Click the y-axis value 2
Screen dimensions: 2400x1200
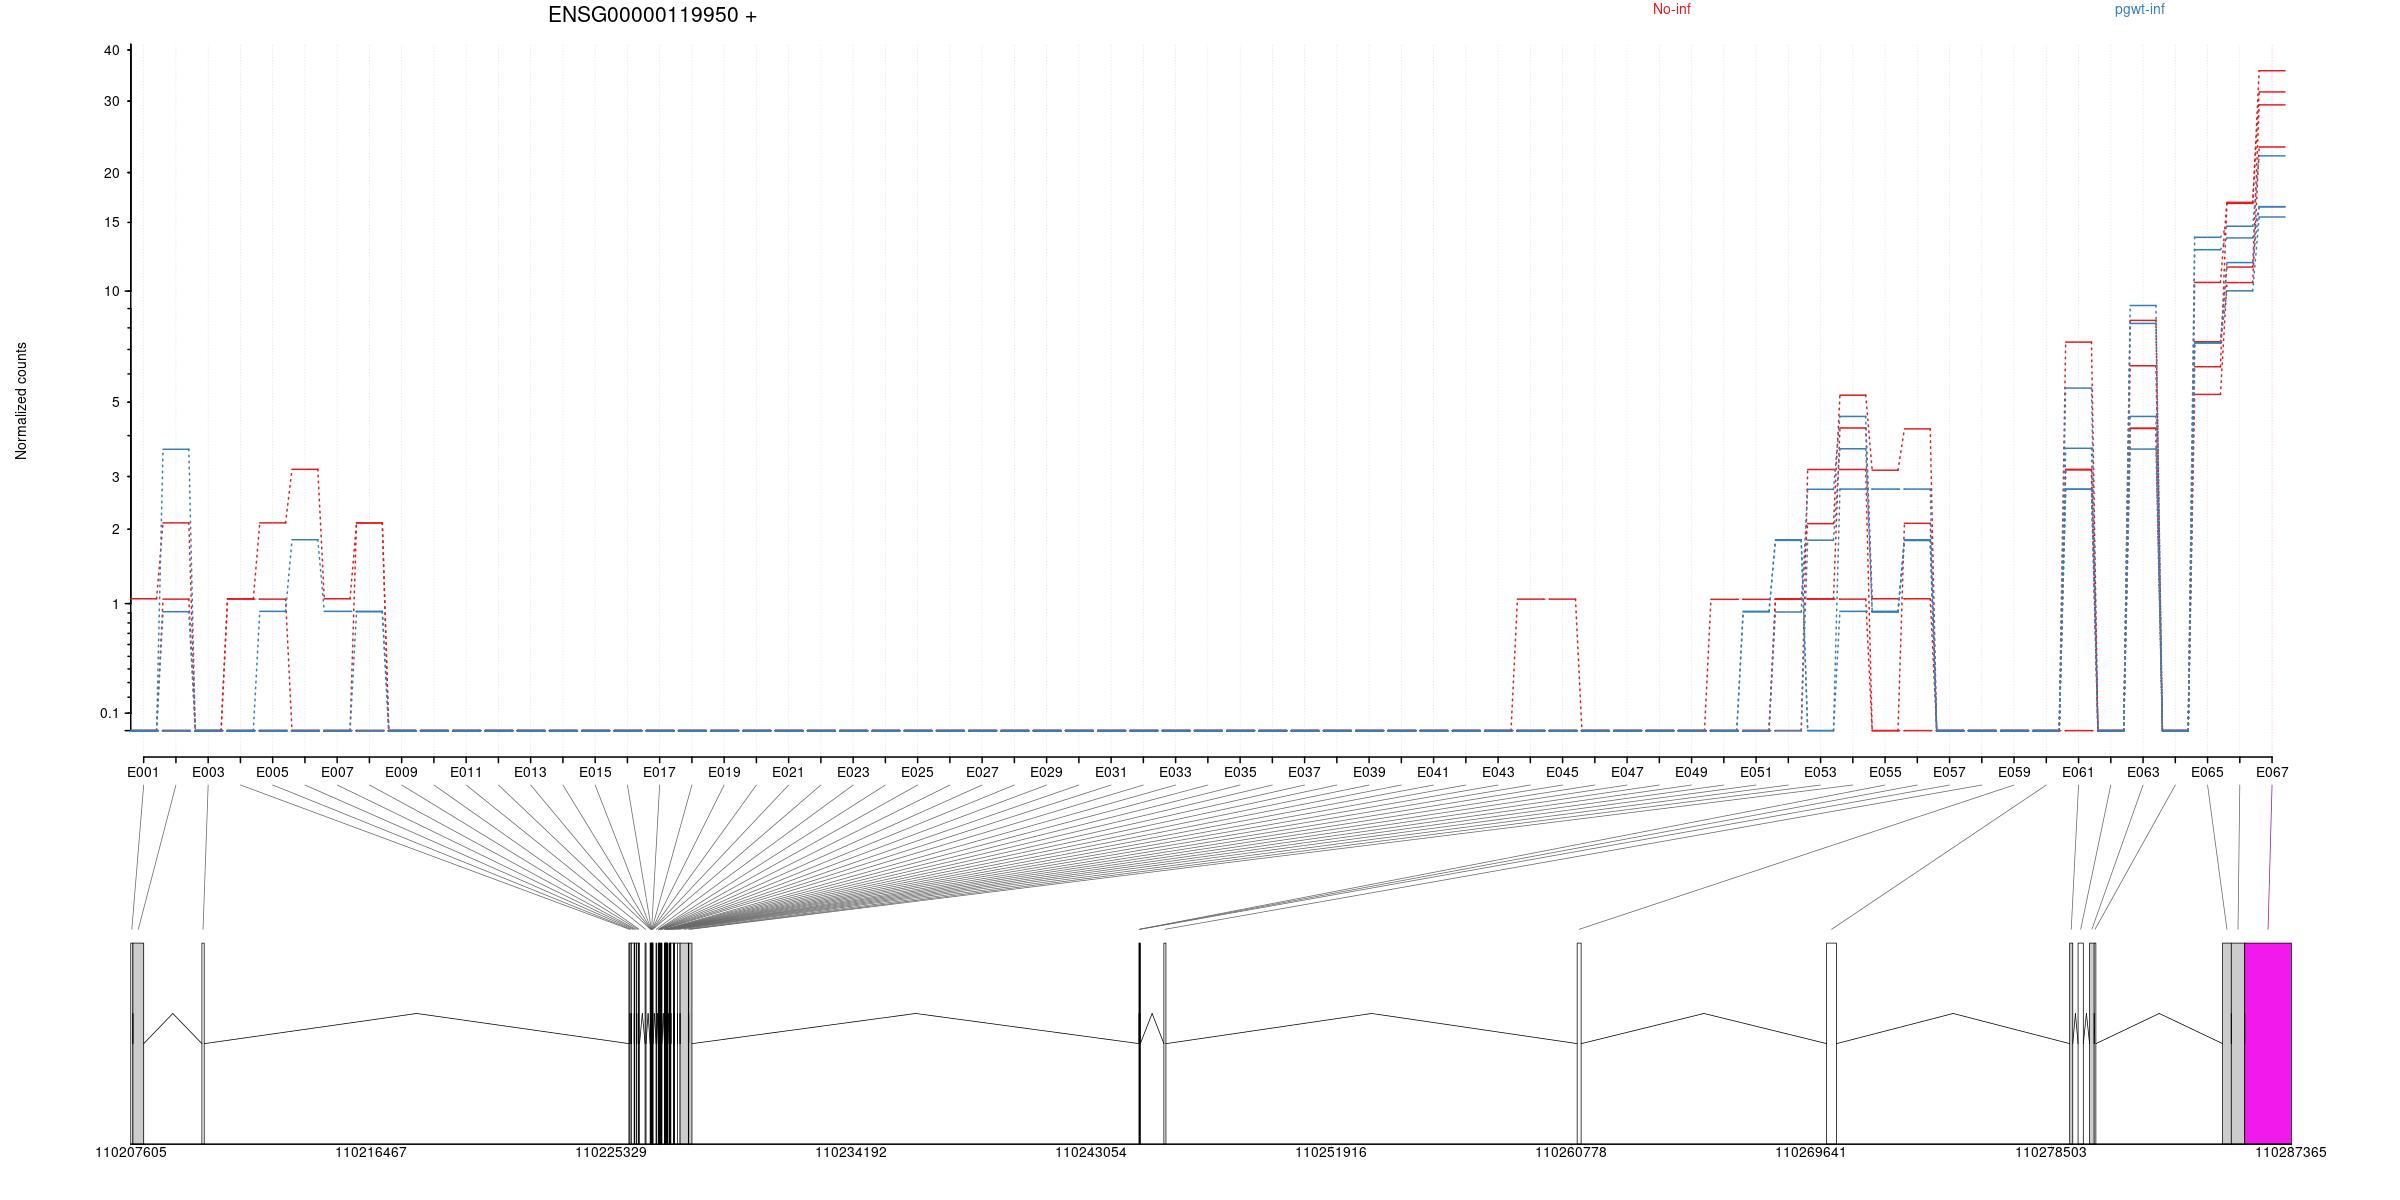click(115, 529)
